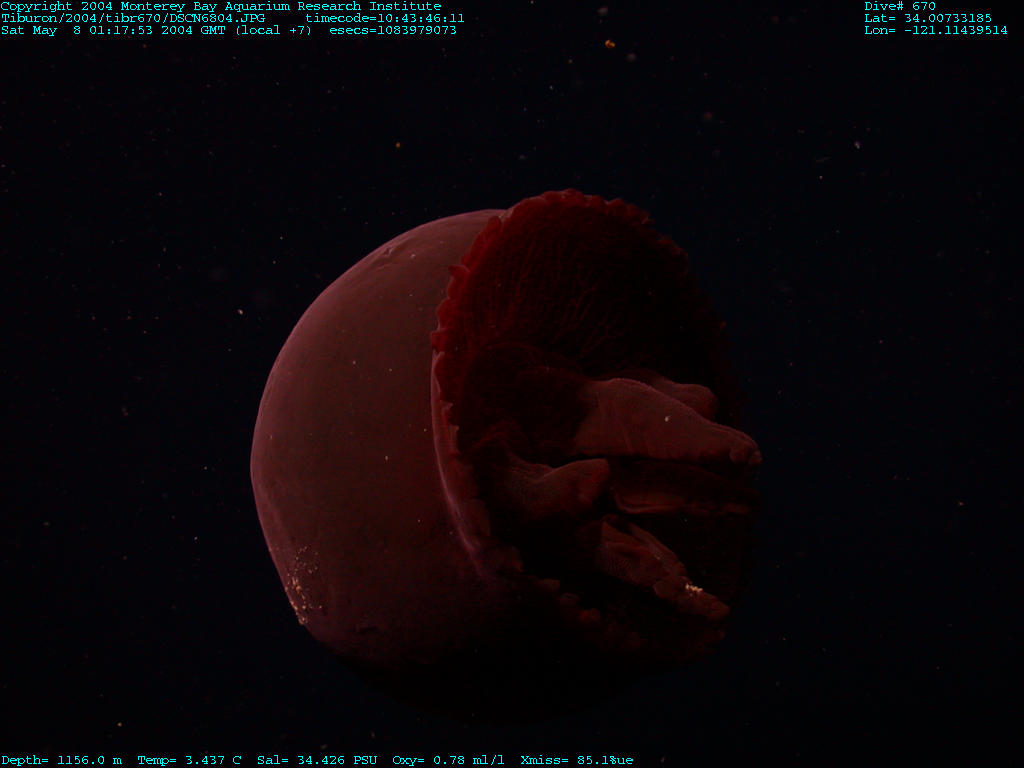Screen dimensions: 1024x768
Task: Click the 'Lon= -121.11439514' reading
Action: pos(935,30)
